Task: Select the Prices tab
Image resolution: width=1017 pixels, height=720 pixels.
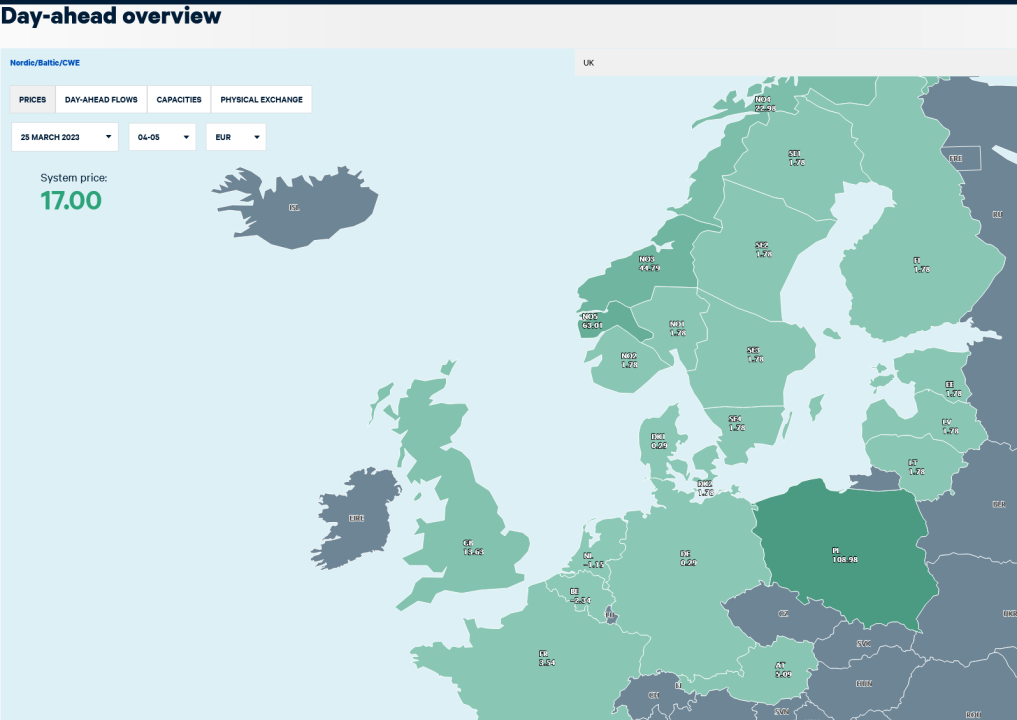Action: pos(32,99)
